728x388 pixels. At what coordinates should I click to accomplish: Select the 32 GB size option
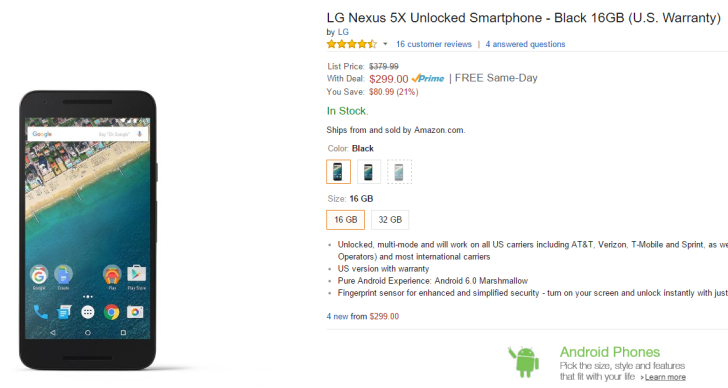click(390, 220)
